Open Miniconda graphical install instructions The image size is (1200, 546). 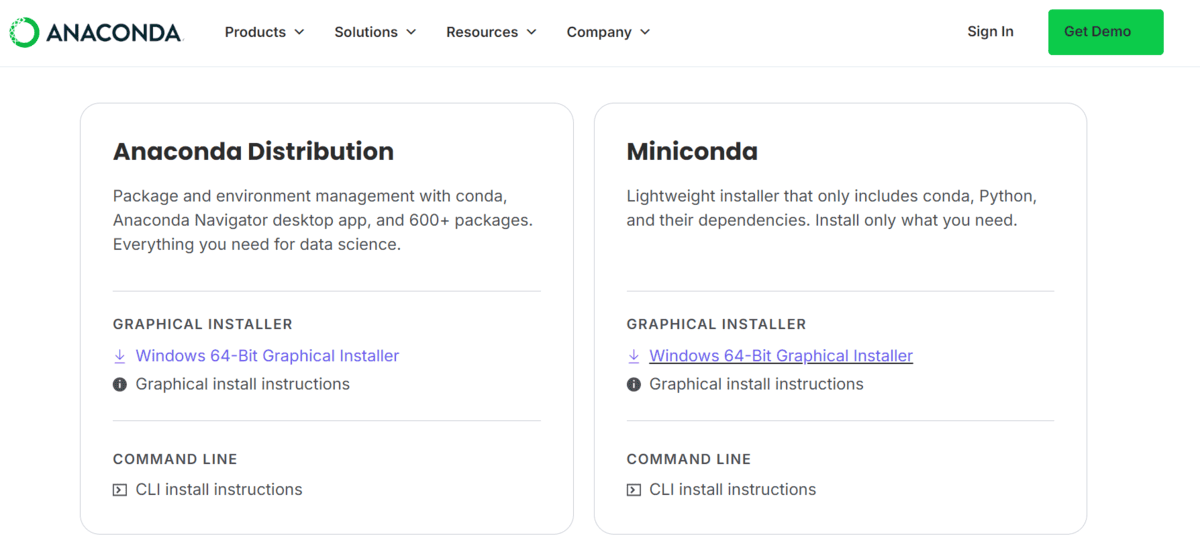tap(756, 384)
